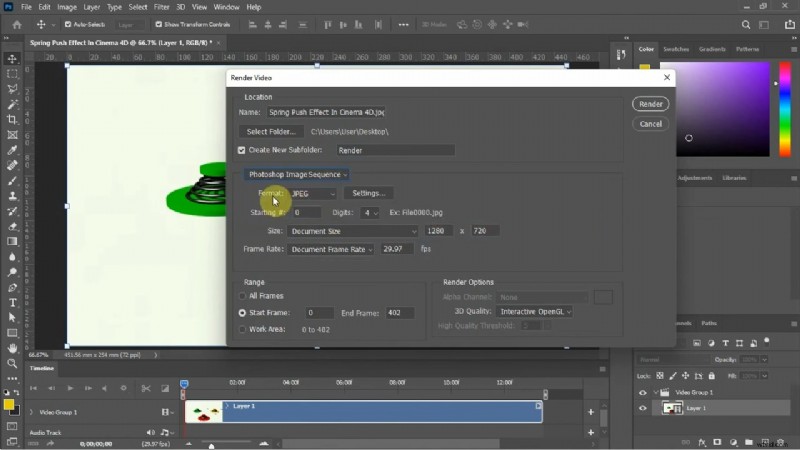The image size is (800, 450).
Task: Open the Format JPEG dropdown
Action: click(313, 194)
